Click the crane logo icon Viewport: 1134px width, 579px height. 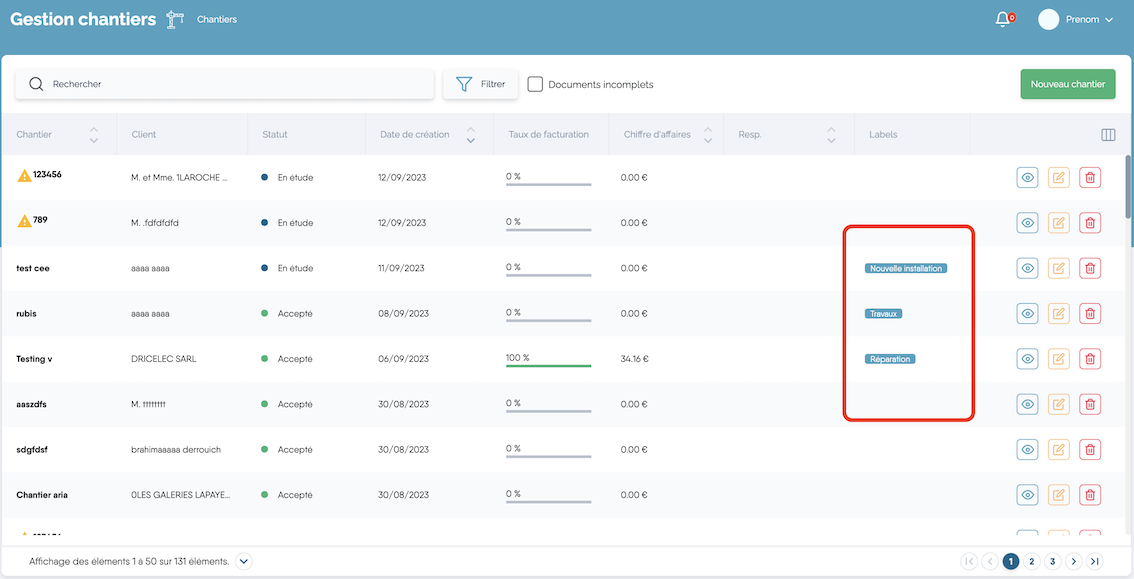[x=176, y=19]
